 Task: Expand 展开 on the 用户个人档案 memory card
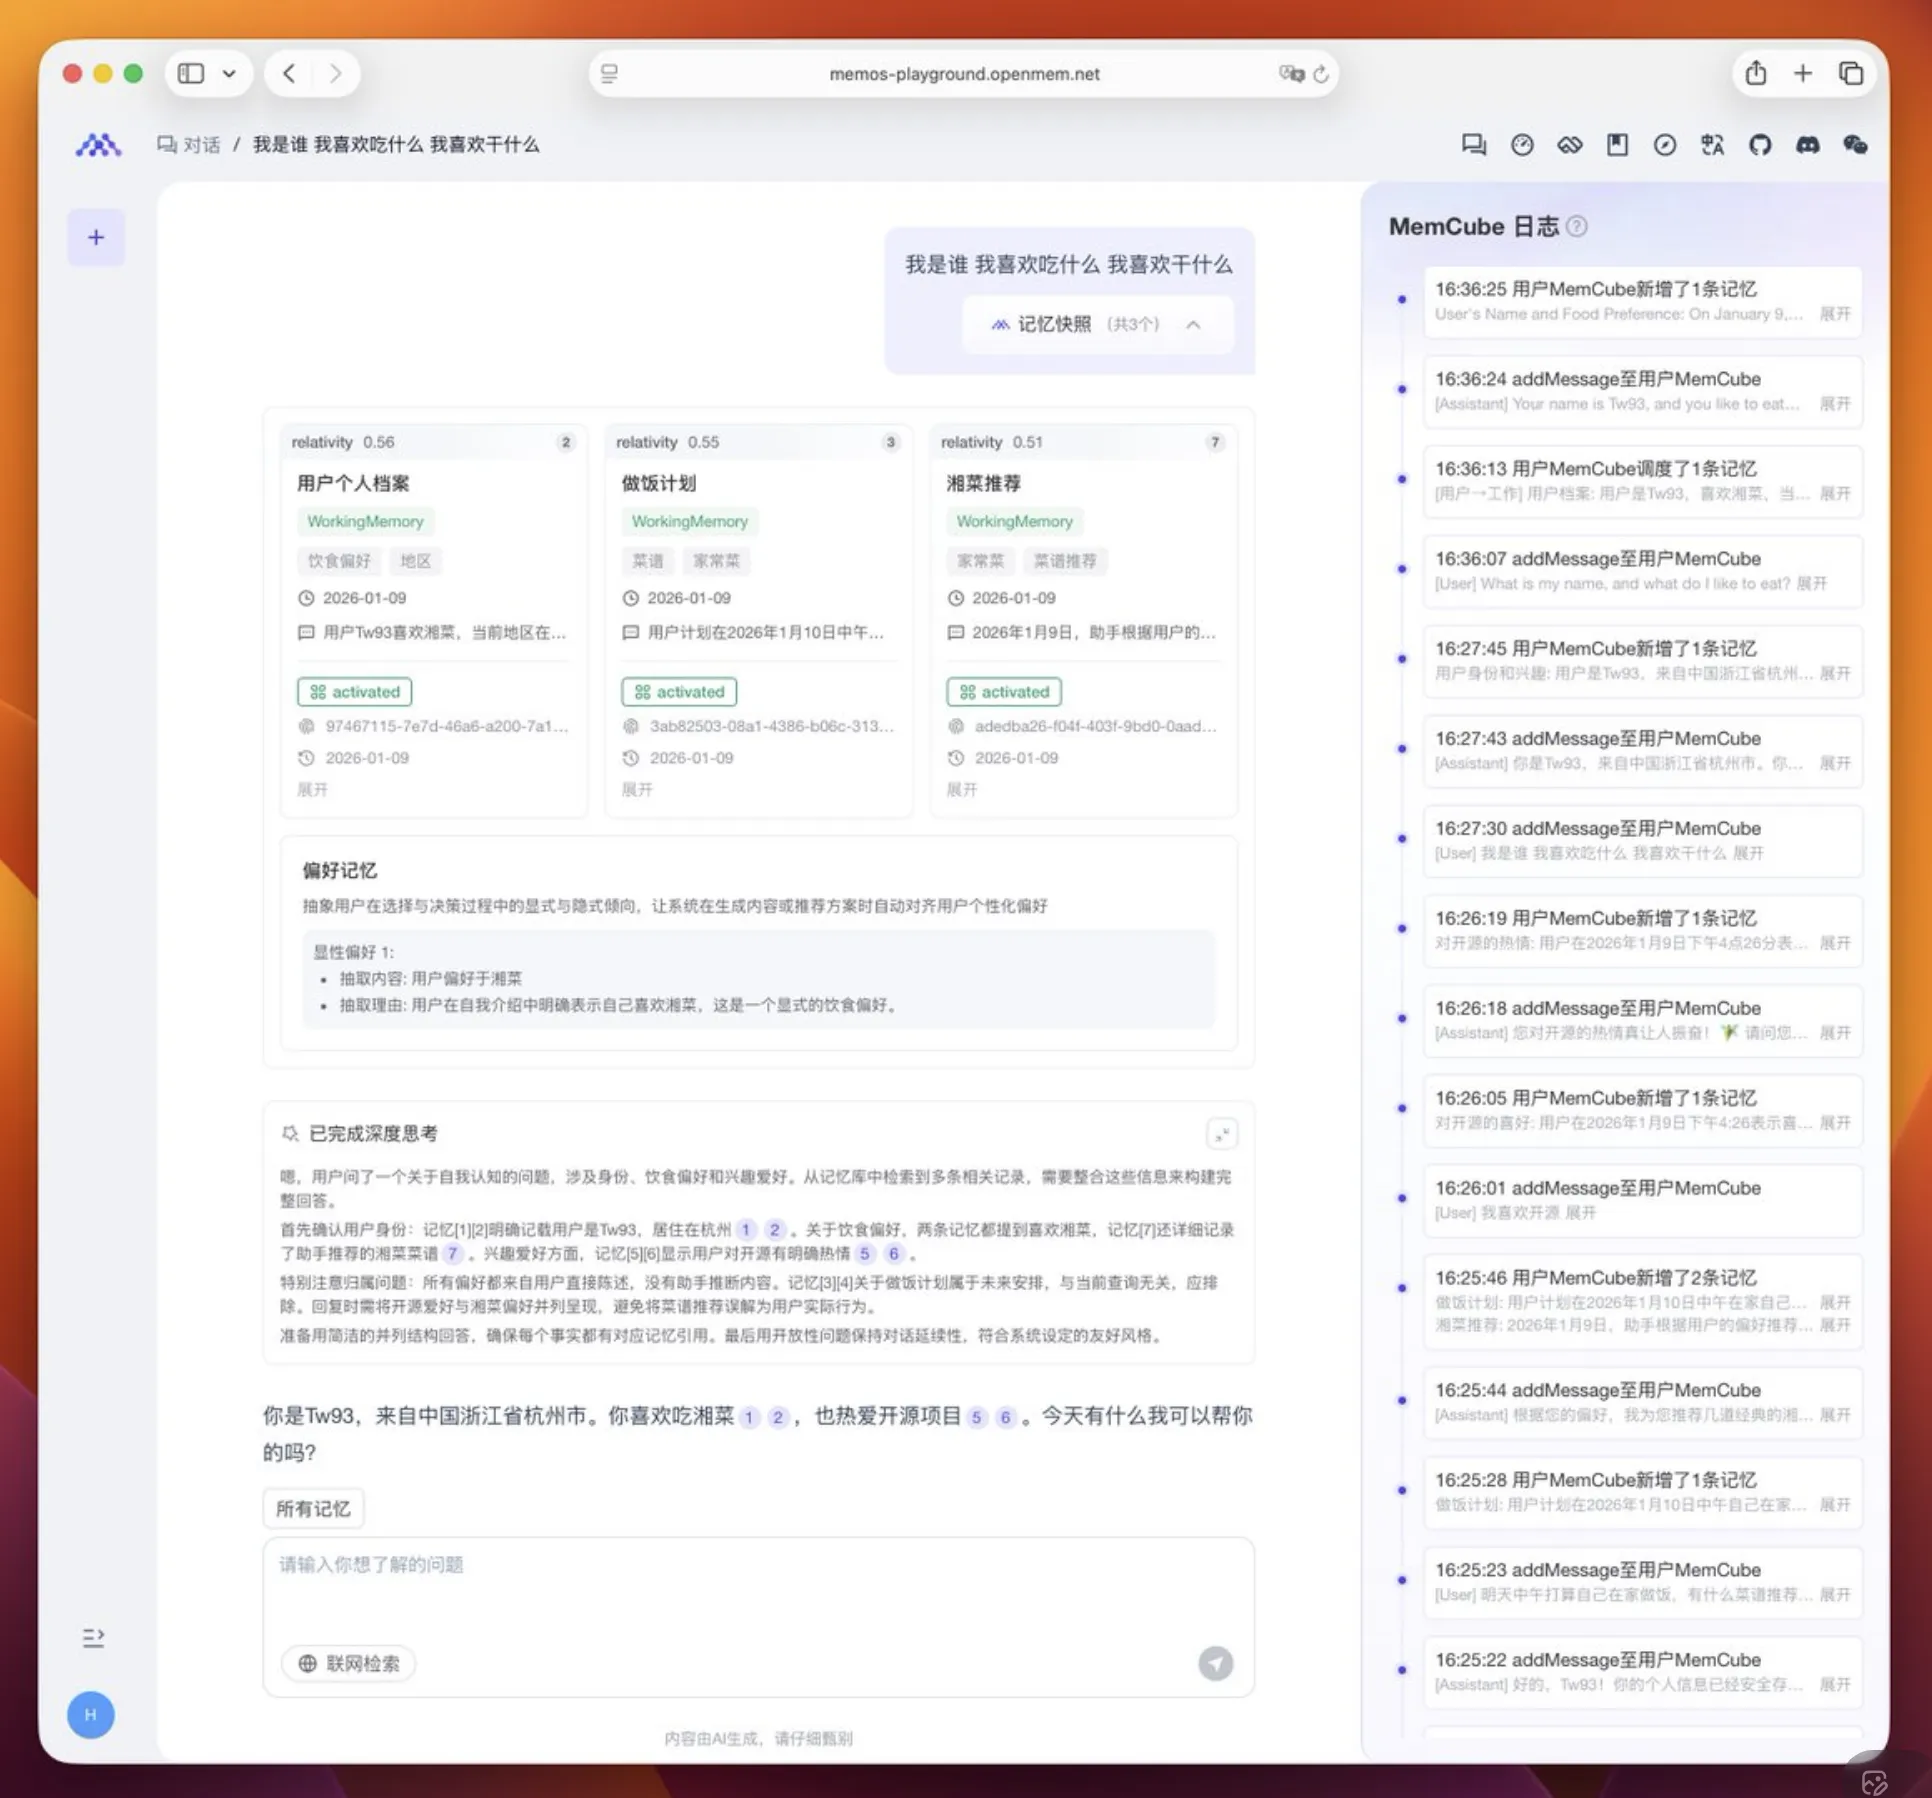tap(312, 790)
